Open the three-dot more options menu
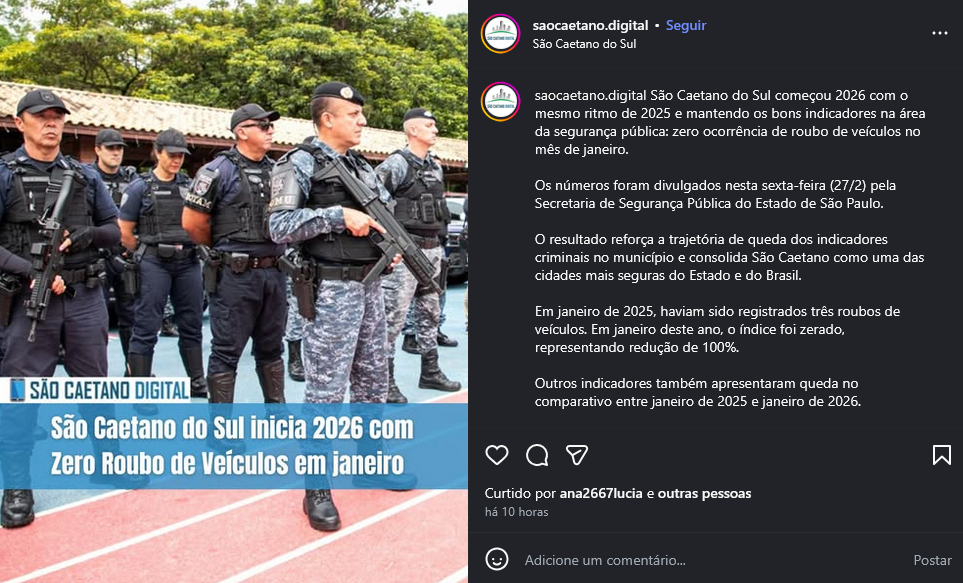This screenshot has height=583, width=963. [940, 33]
